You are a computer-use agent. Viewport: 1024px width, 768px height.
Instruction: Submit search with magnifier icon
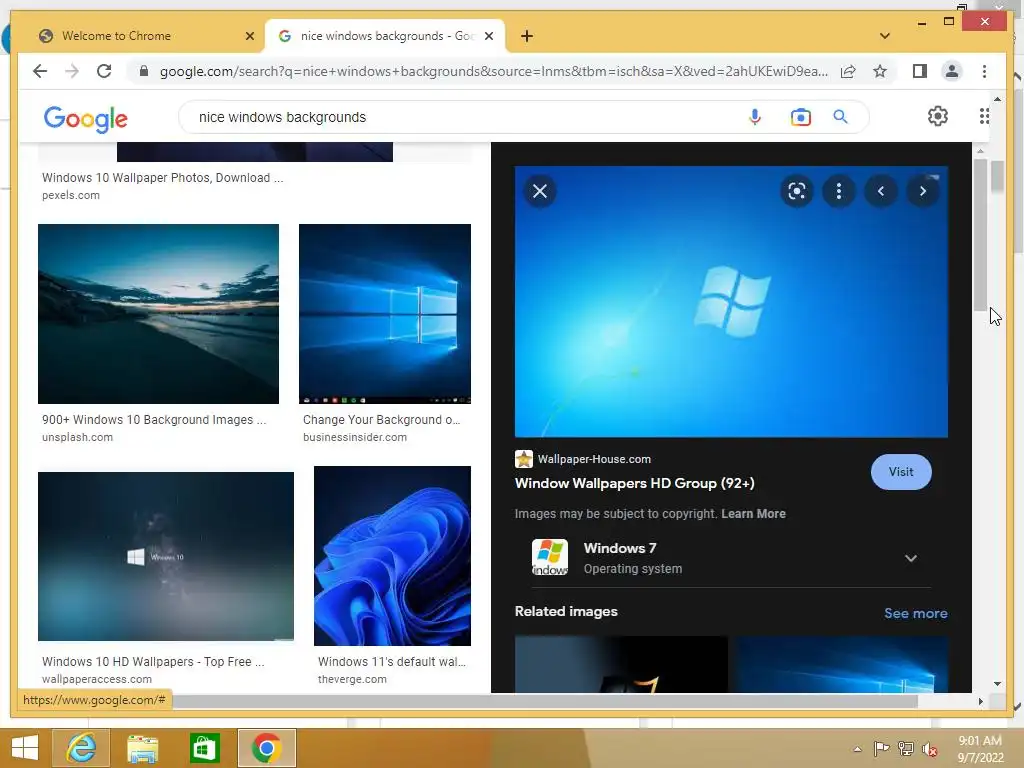pos(840,117)
